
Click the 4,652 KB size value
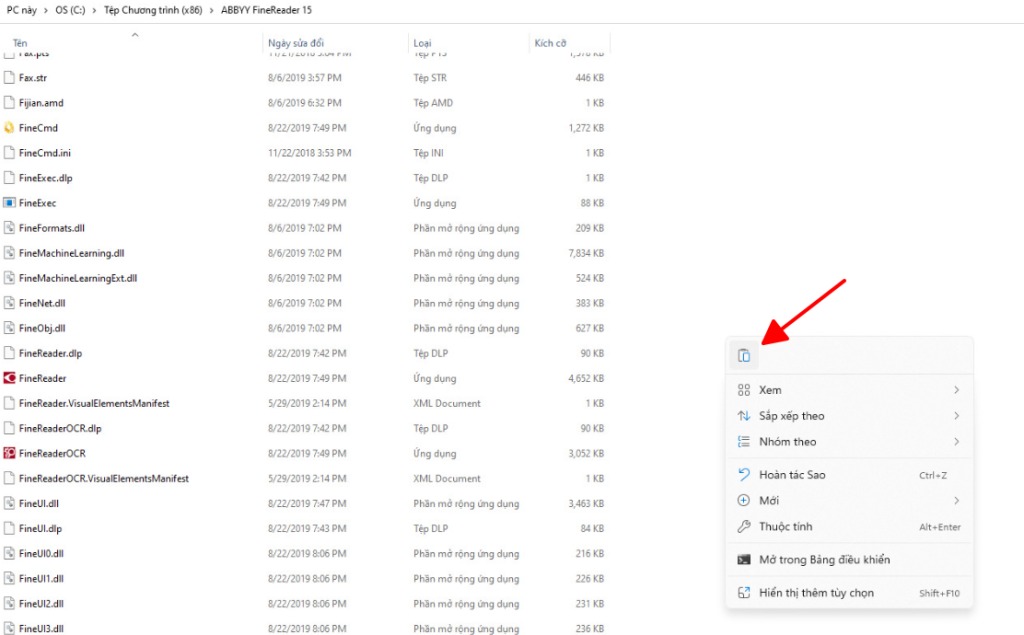(586, 378)
